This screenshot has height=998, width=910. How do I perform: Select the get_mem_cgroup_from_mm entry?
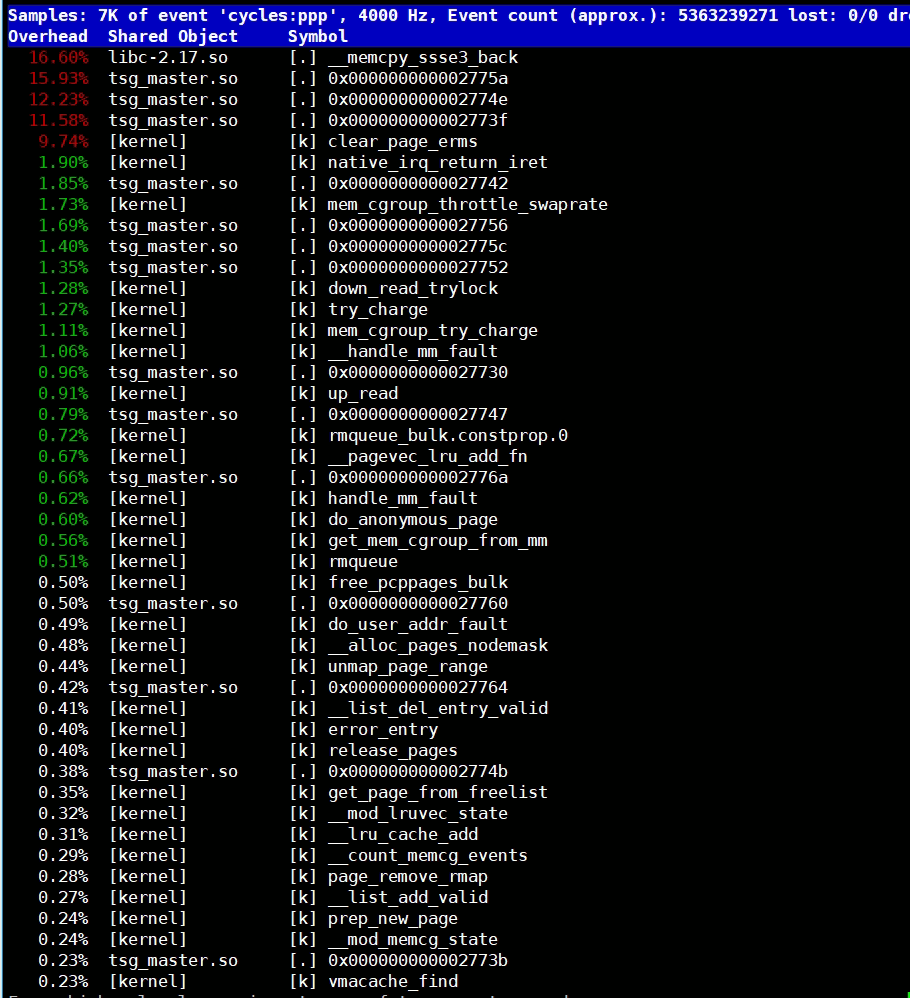[x=437, y=540]
